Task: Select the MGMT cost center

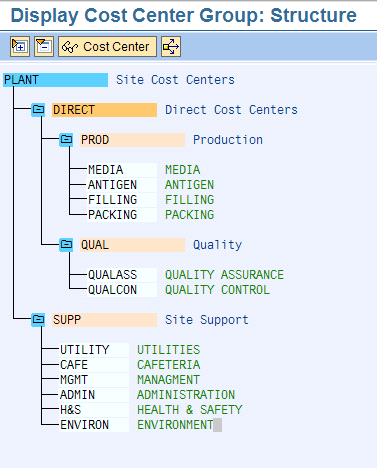Action: tap(94, 380)
